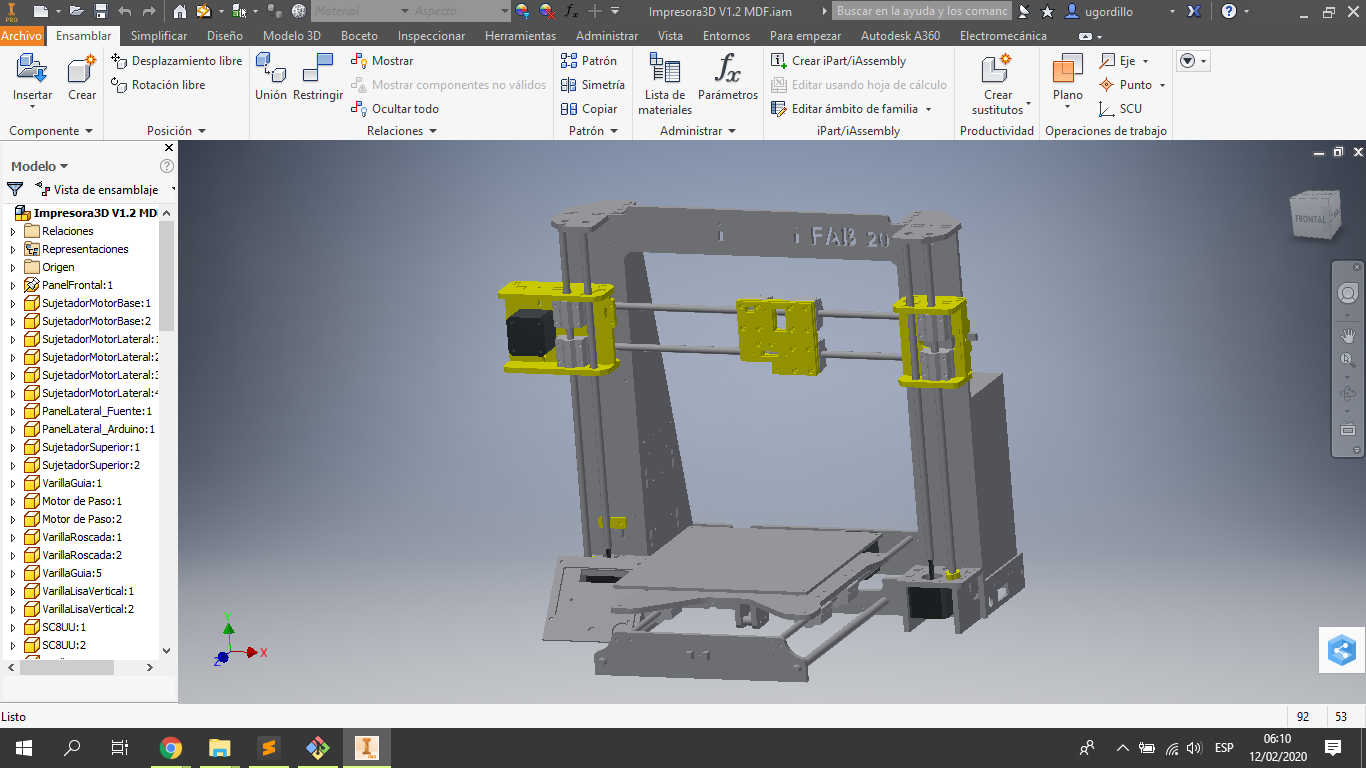Click the Home icon in the quick access toolbar
Screen dimensions: 1366x768
point(179,11)
